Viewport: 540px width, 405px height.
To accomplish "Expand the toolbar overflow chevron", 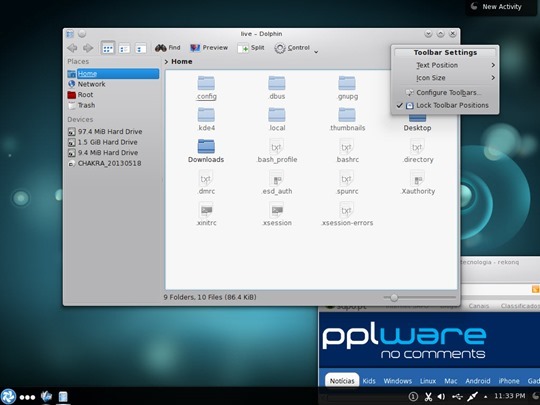I will 316,52.
